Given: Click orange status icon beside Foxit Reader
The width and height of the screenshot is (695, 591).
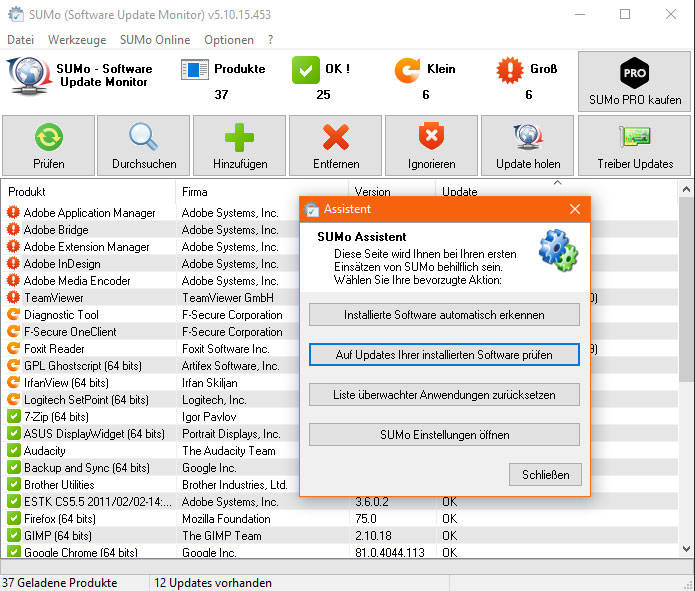Looking at the screenshot, I should [13, 348].
